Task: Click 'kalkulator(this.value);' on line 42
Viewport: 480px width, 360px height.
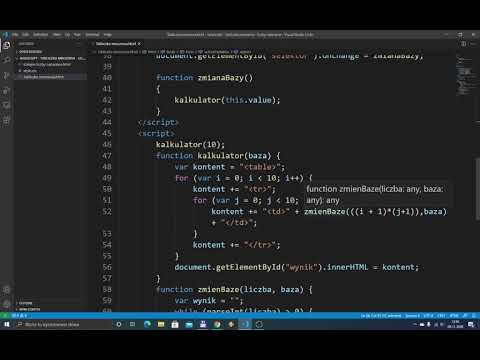Action: click(227, 100)
